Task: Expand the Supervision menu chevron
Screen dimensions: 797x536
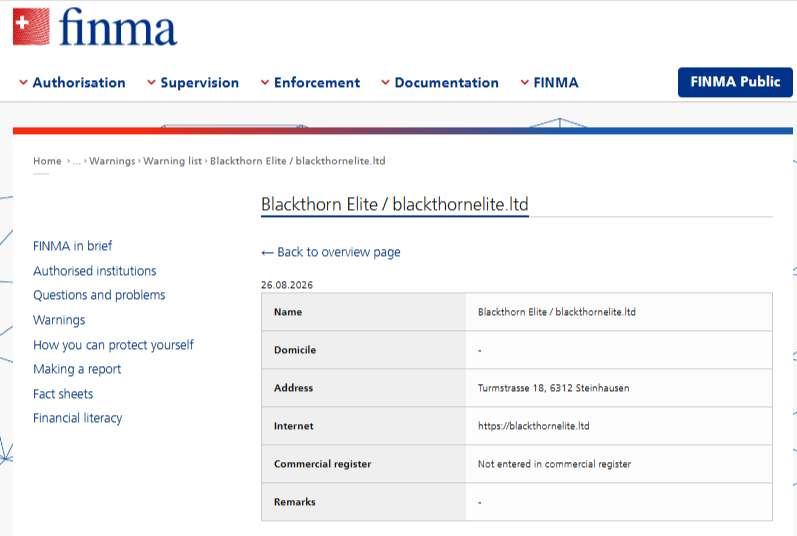Action: 151,82
